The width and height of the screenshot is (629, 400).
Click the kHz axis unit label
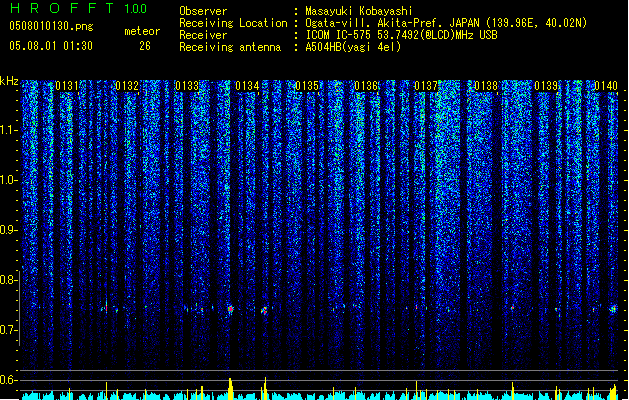point(9,81)
